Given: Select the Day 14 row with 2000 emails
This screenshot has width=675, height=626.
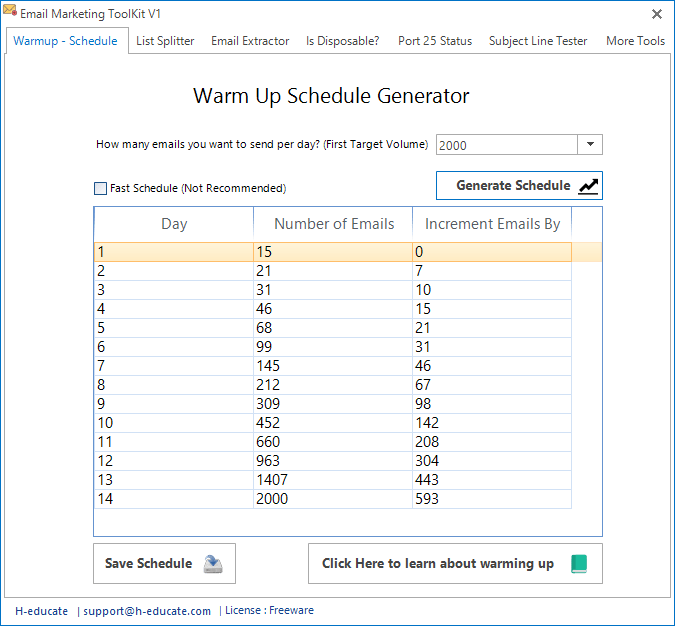Looking at the screenshot, I should [334, 499].
